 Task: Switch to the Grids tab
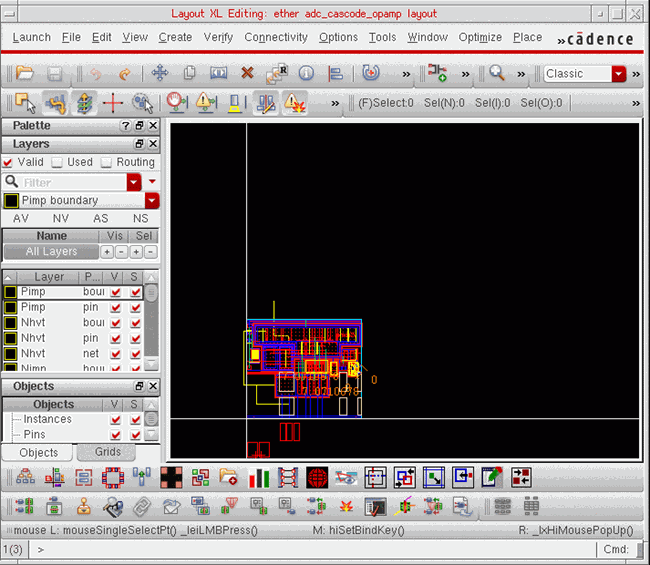[x=108, y=452]
